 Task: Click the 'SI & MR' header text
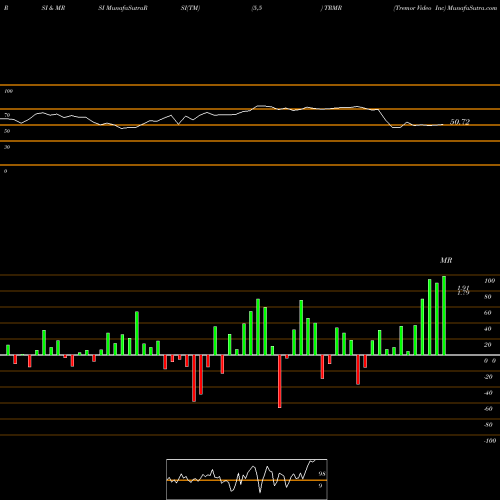click(x=53, y=8)
